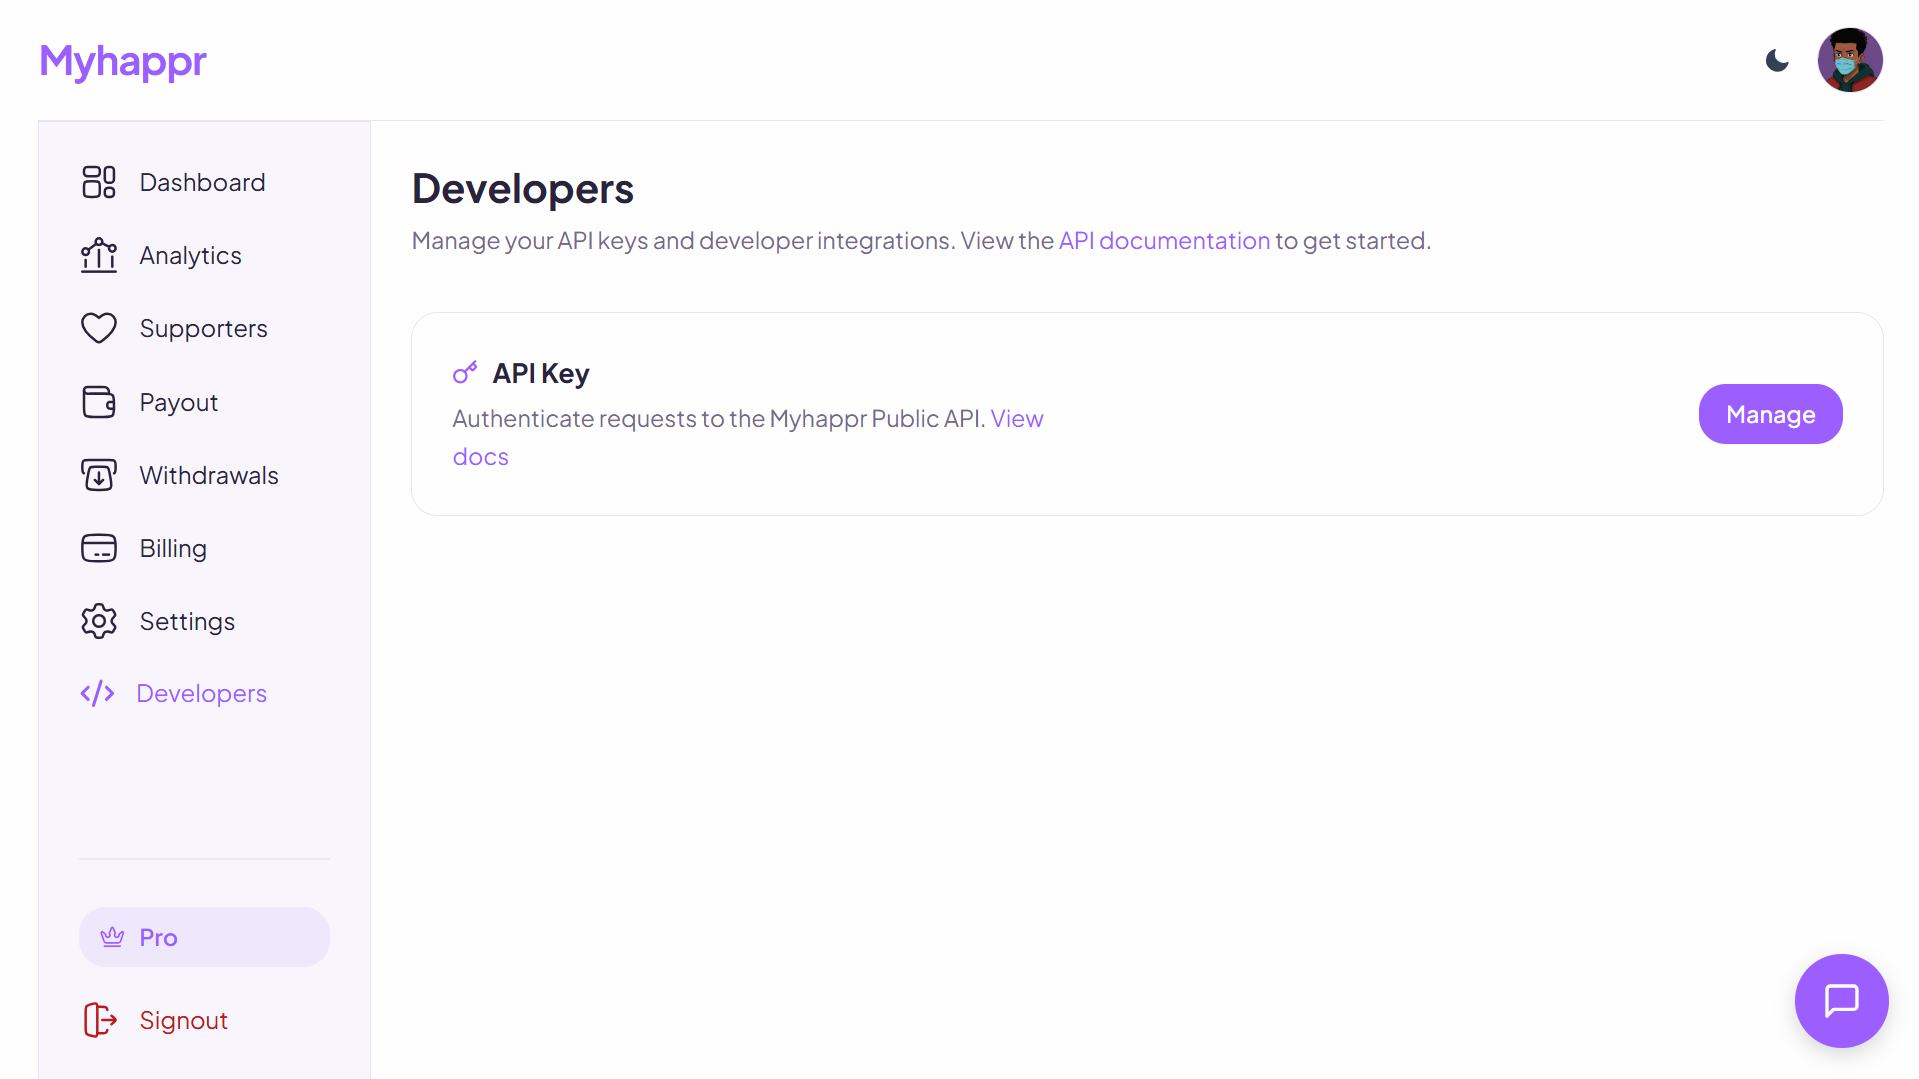This screenshot has width=1919, height=1079.
Task: Click the Settings gear icon
Action: point(99,621)
